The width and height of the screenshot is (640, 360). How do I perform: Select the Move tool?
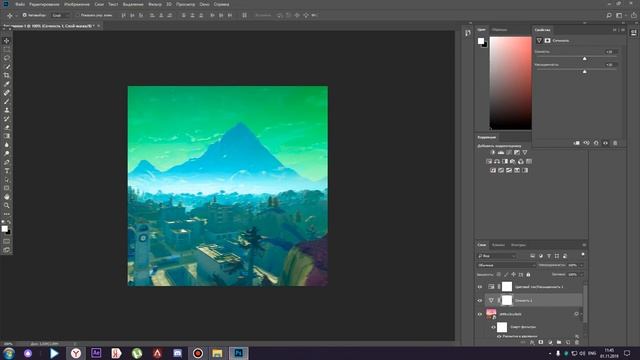click(x=7, y=41)
